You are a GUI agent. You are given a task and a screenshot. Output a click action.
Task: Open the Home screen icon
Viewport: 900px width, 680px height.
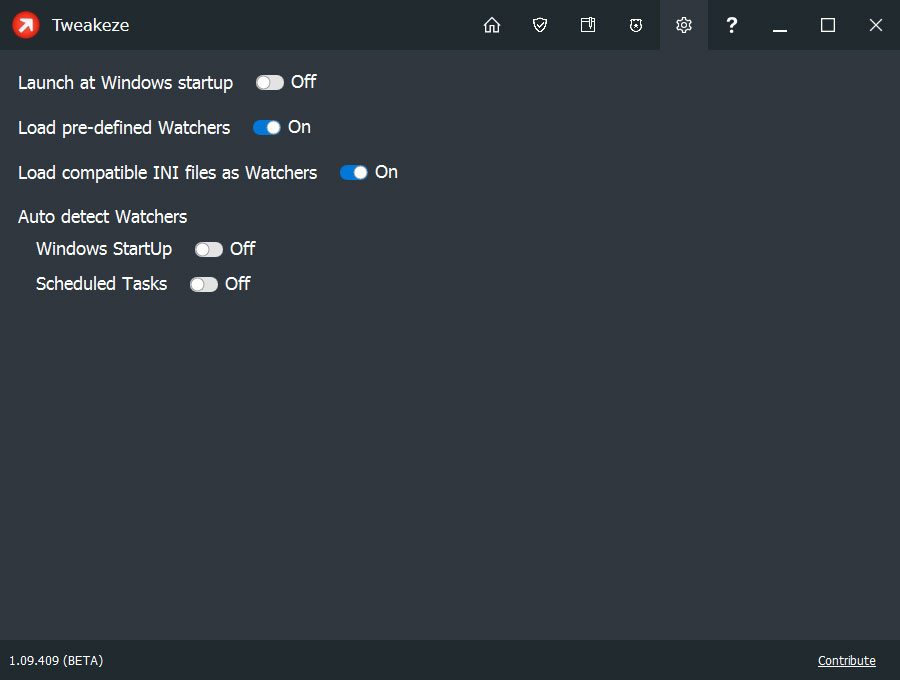click(x=492, y=25)
